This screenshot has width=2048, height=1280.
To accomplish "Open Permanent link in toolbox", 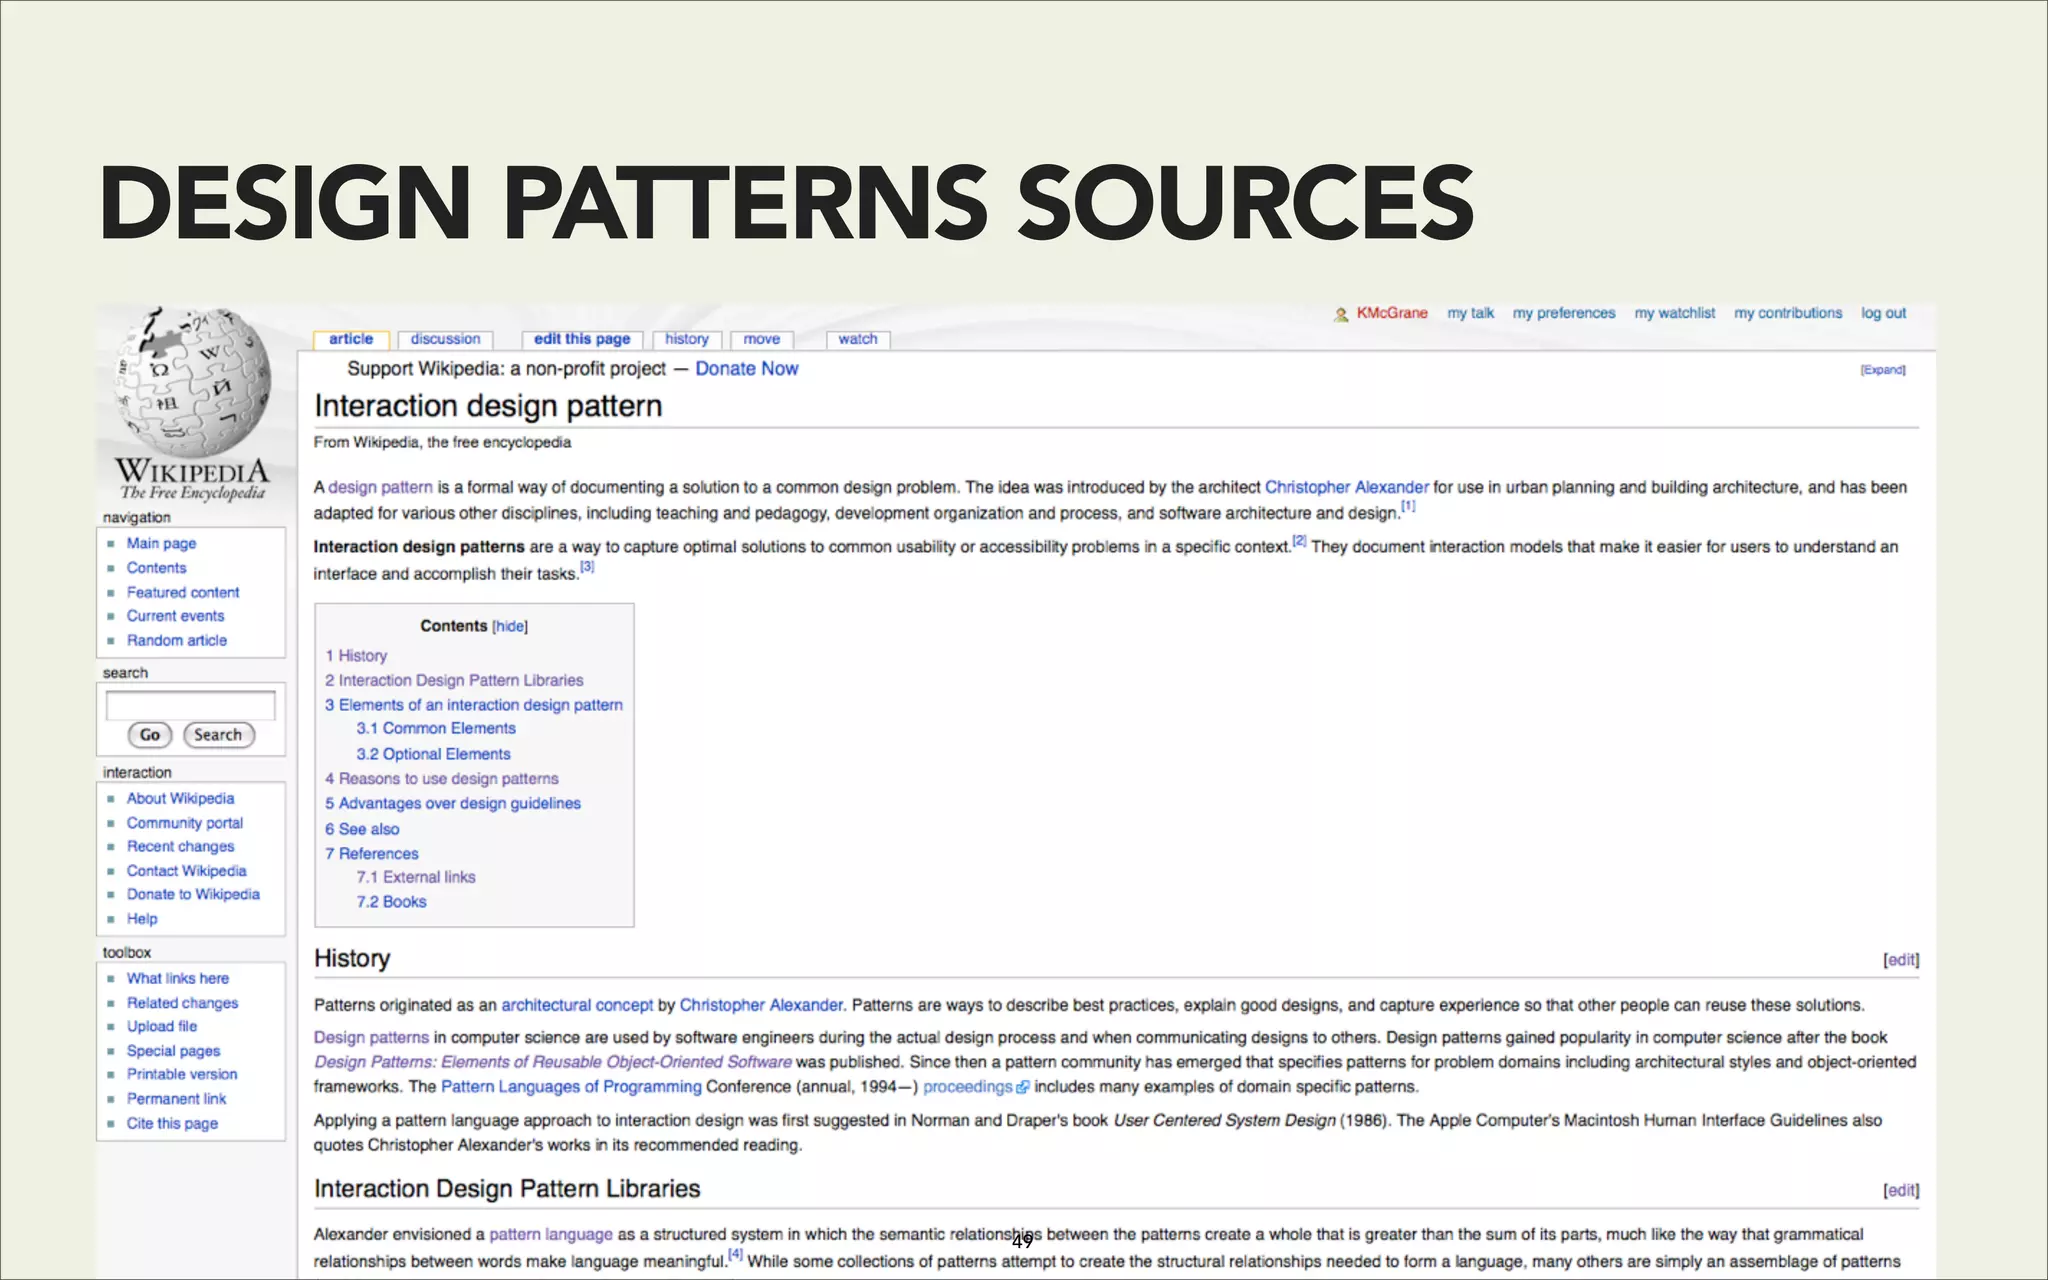I will coord(176,1099).
